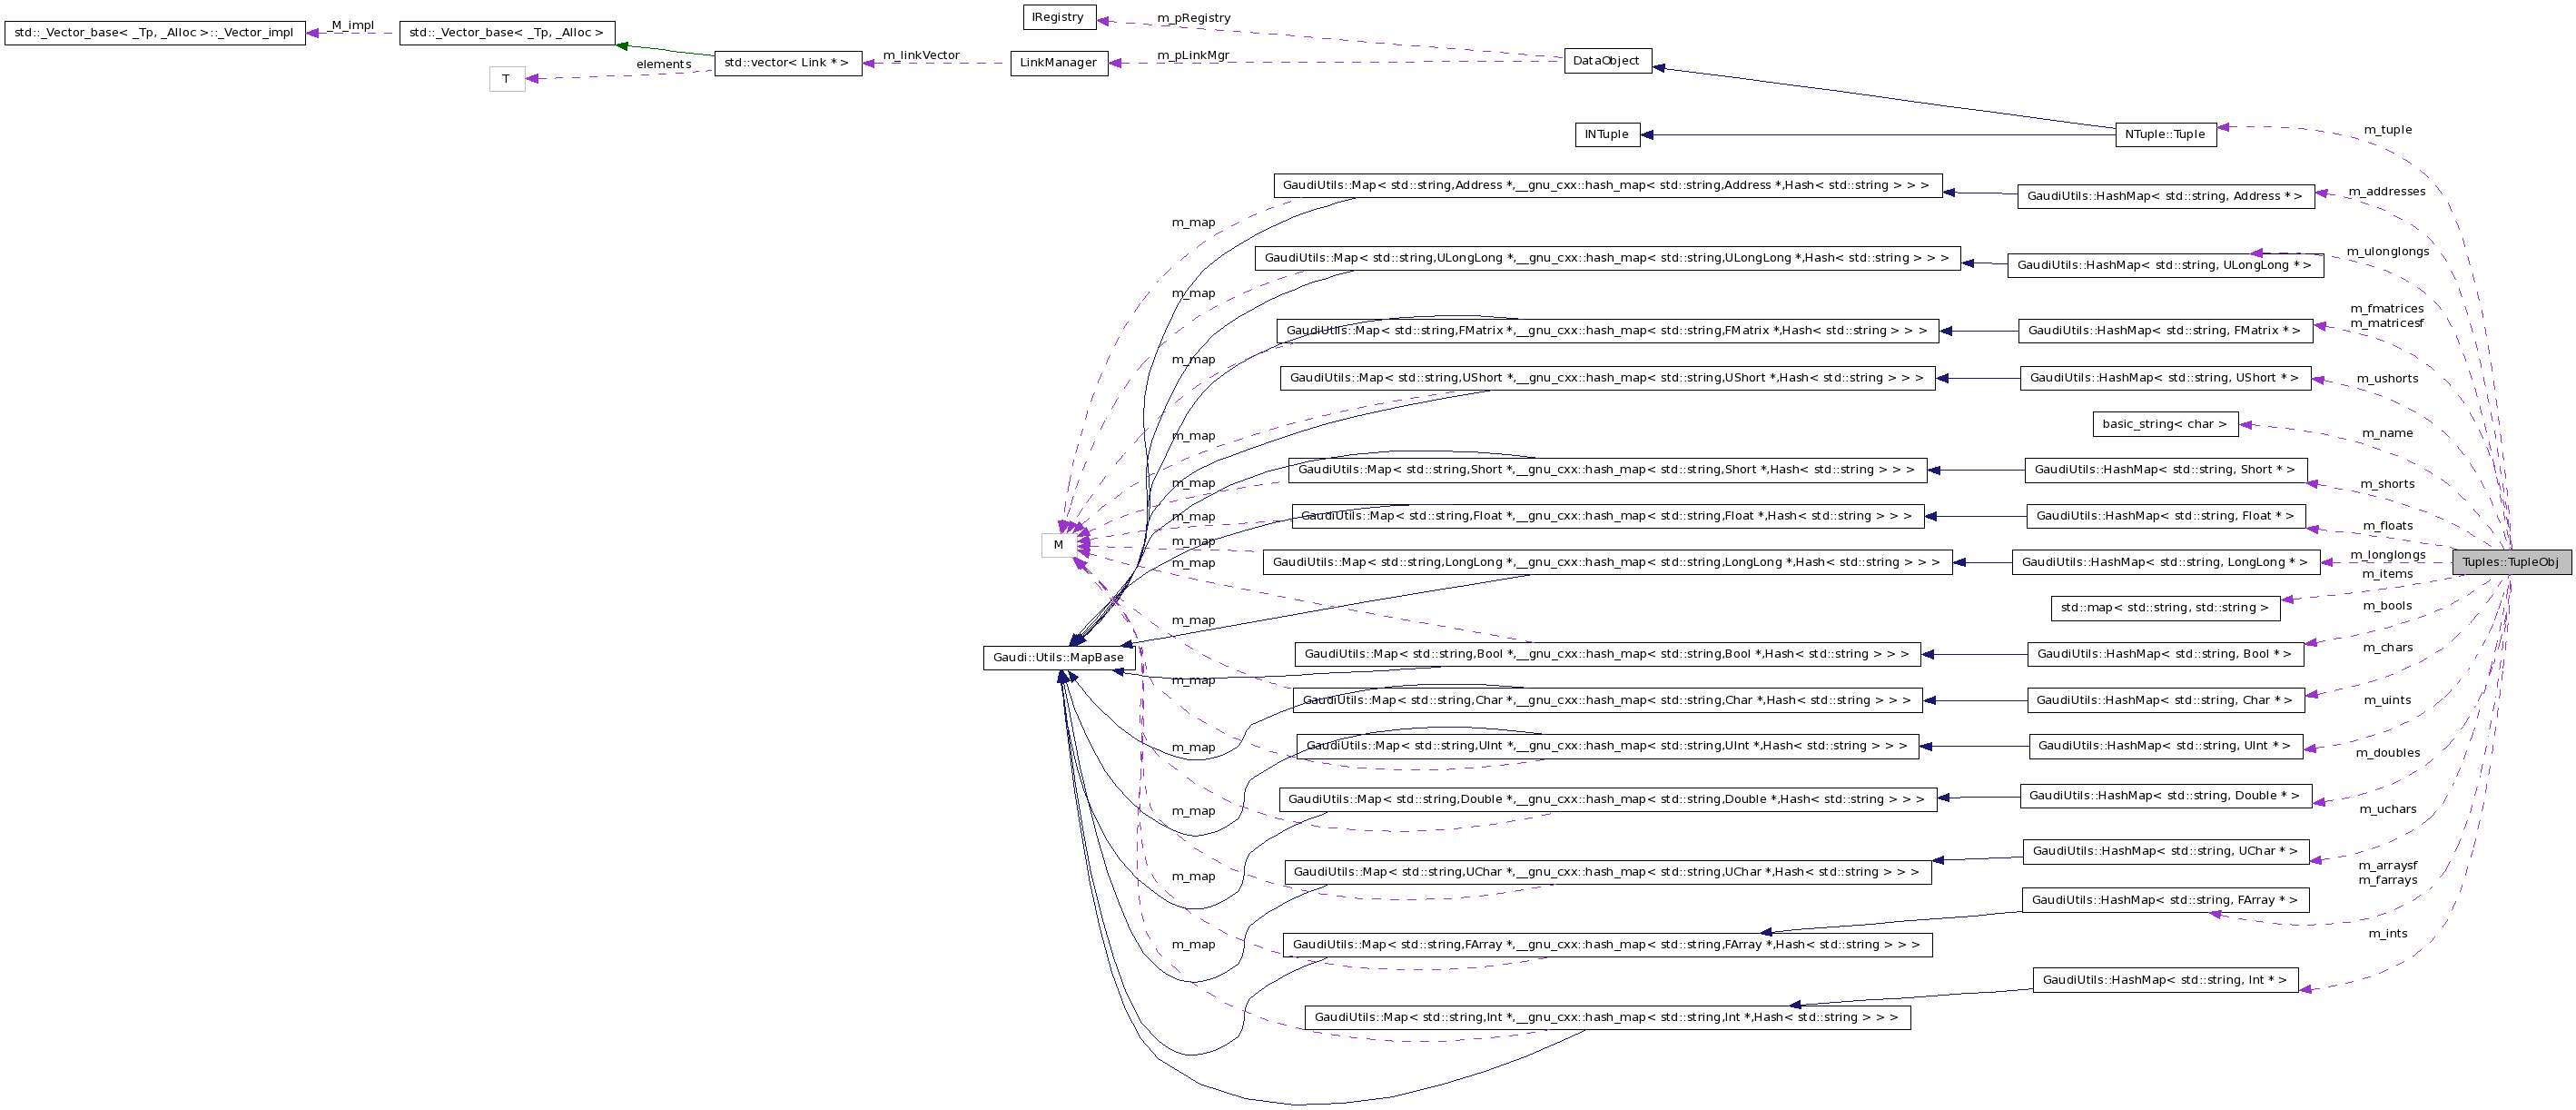This screenshot has height=1110, width=2576.
Task: Open the GaudiUtils::HashMap< std::string, Bool * > node
Action: pyautogui.click(x=2164, y=654)
